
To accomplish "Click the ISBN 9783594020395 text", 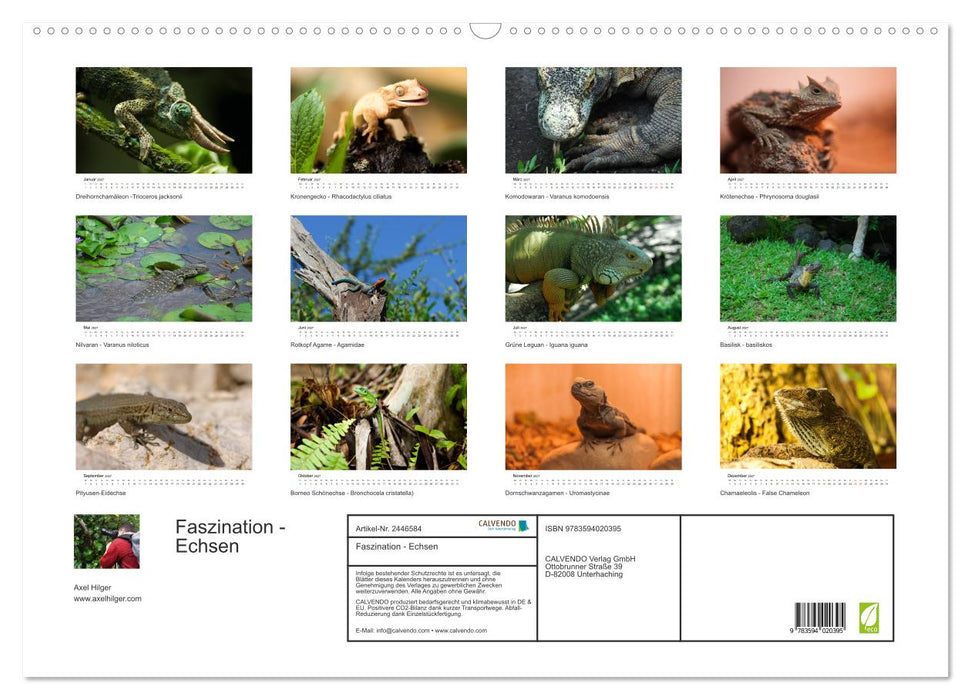I will click(583, 529).
